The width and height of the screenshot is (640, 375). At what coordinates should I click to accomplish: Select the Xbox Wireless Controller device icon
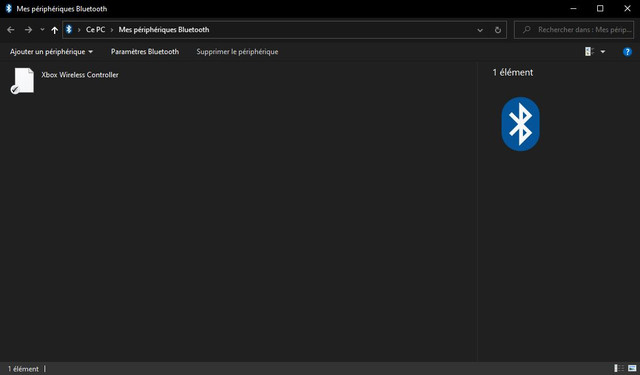tap(22, 81)
